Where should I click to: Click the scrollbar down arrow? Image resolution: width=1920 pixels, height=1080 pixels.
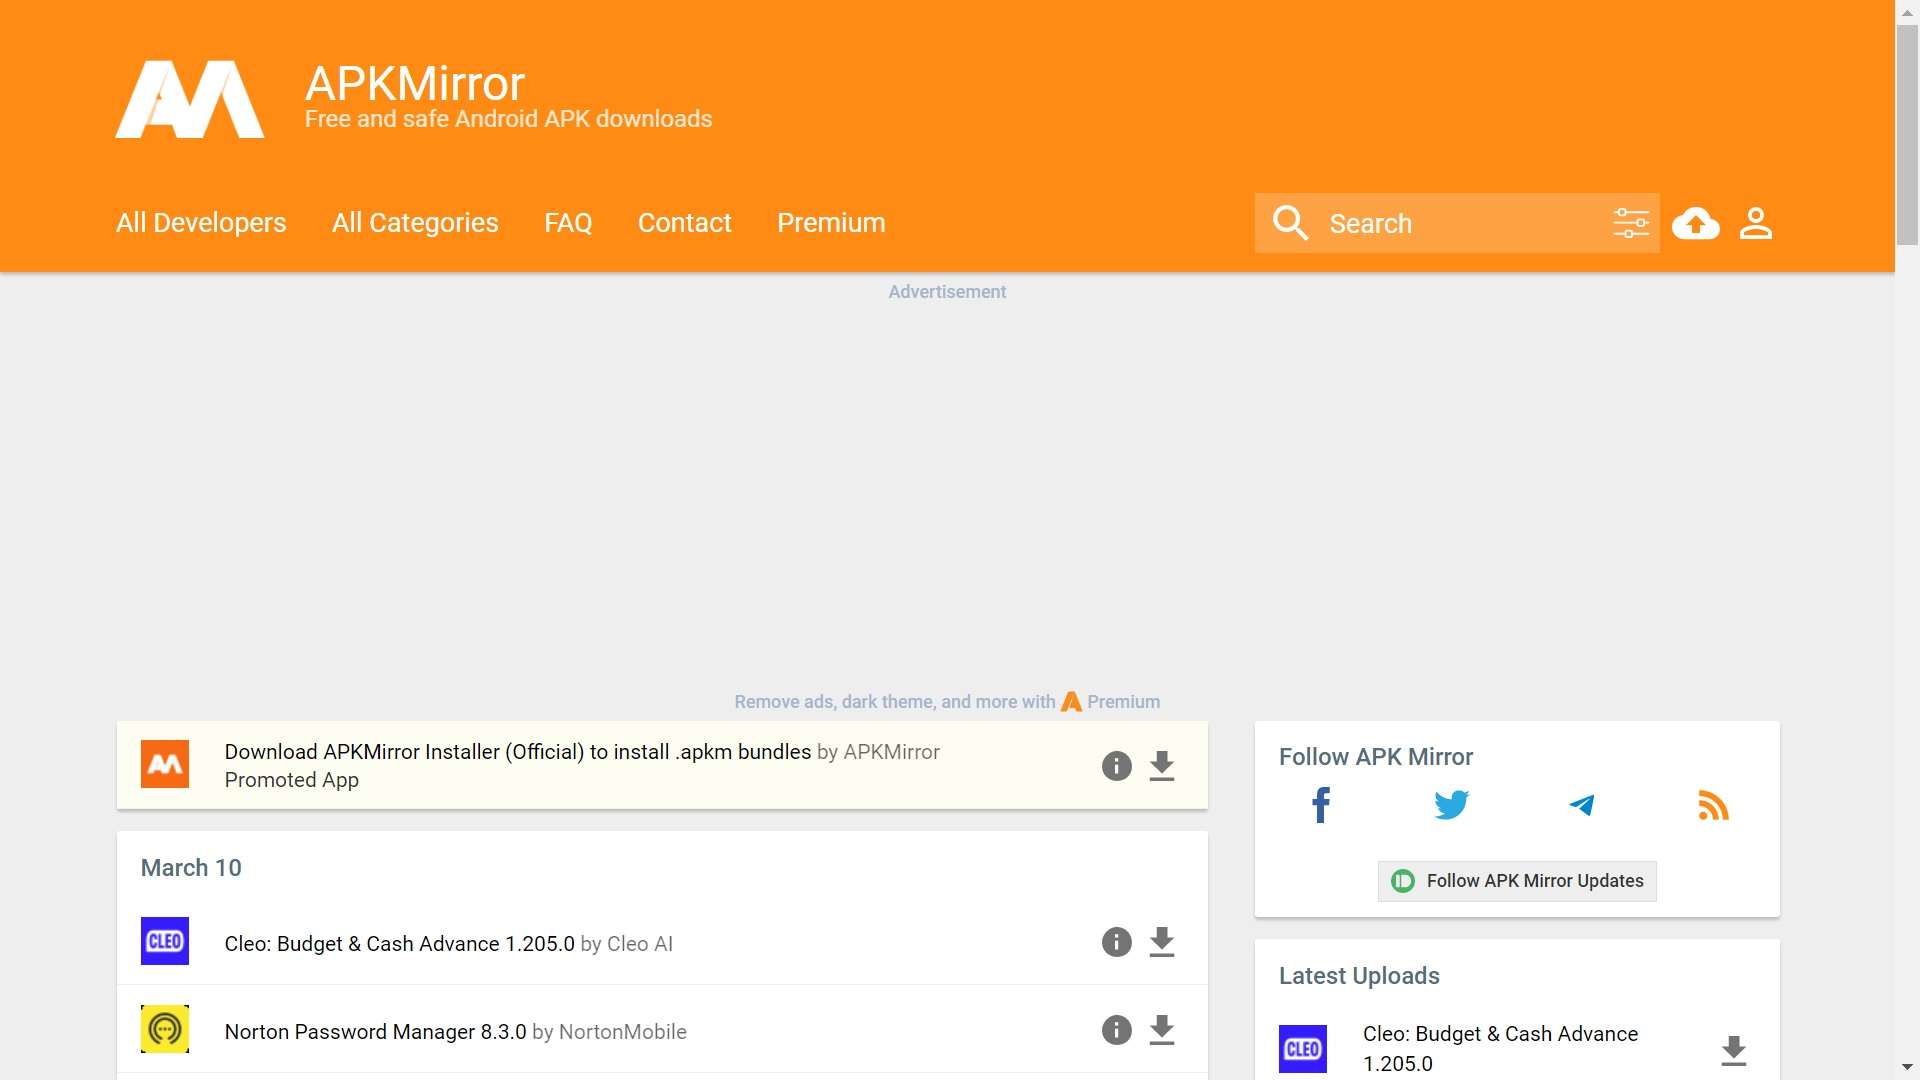[1908, 1068]
